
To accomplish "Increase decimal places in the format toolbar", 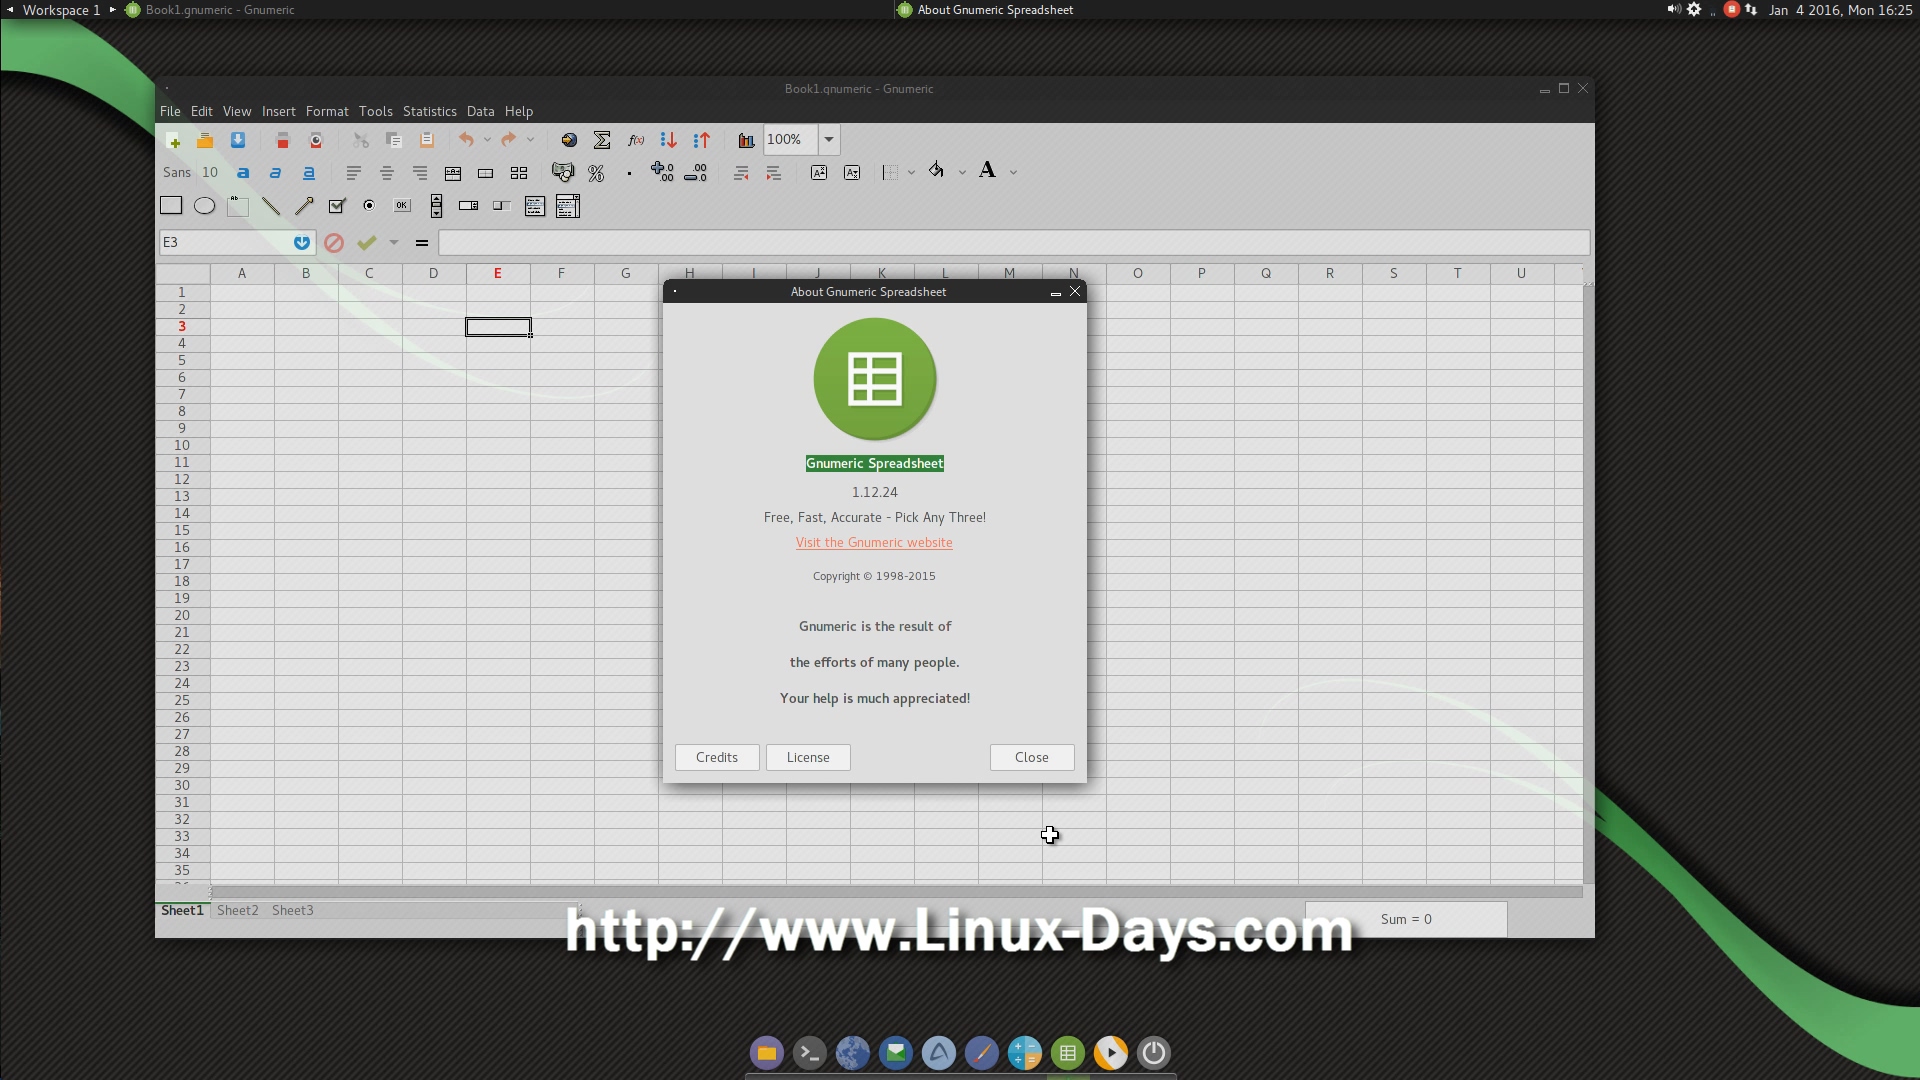I will [662, 173].
